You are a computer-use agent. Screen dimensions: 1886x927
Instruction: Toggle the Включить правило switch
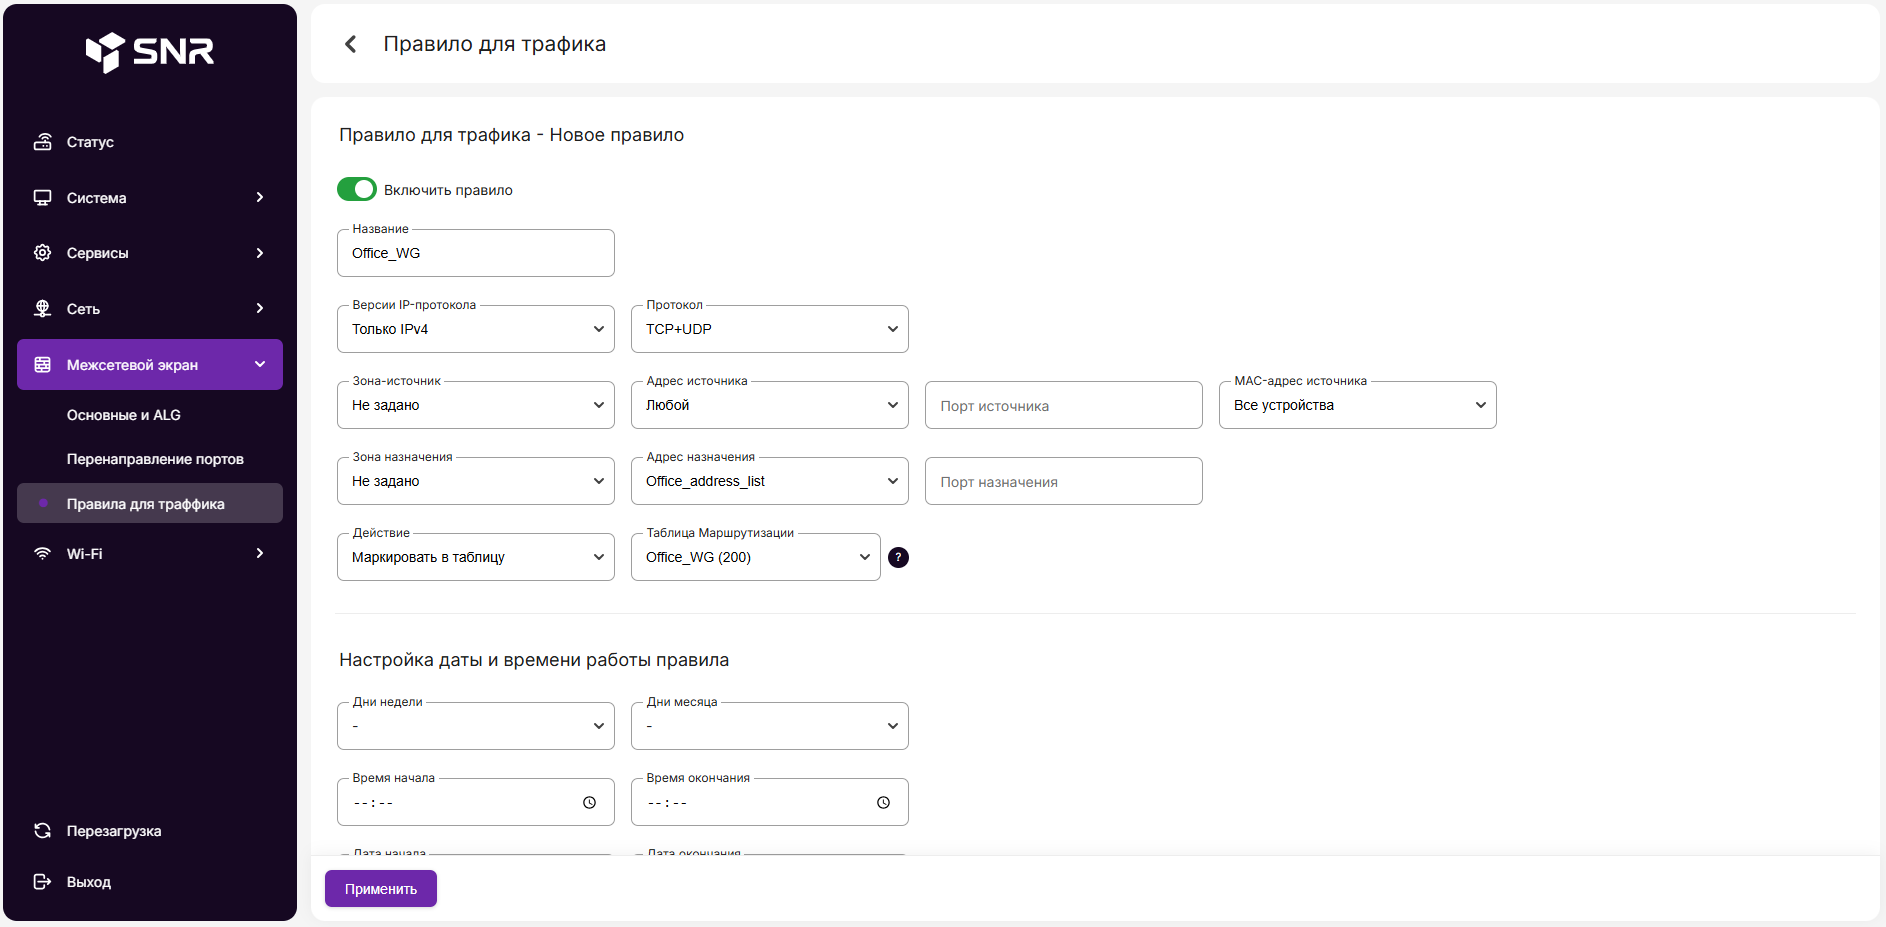[x=357, y=189]
